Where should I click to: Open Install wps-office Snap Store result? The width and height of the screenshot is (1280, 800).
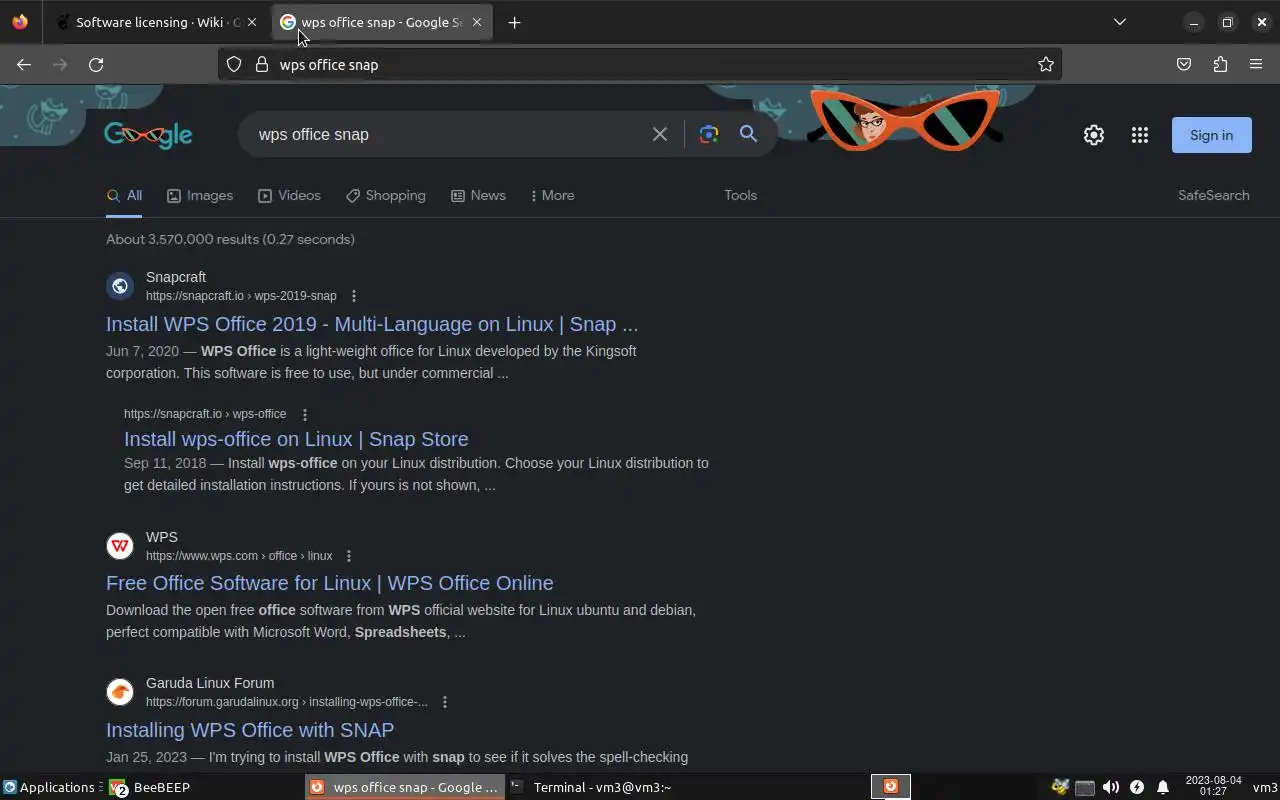296,439
